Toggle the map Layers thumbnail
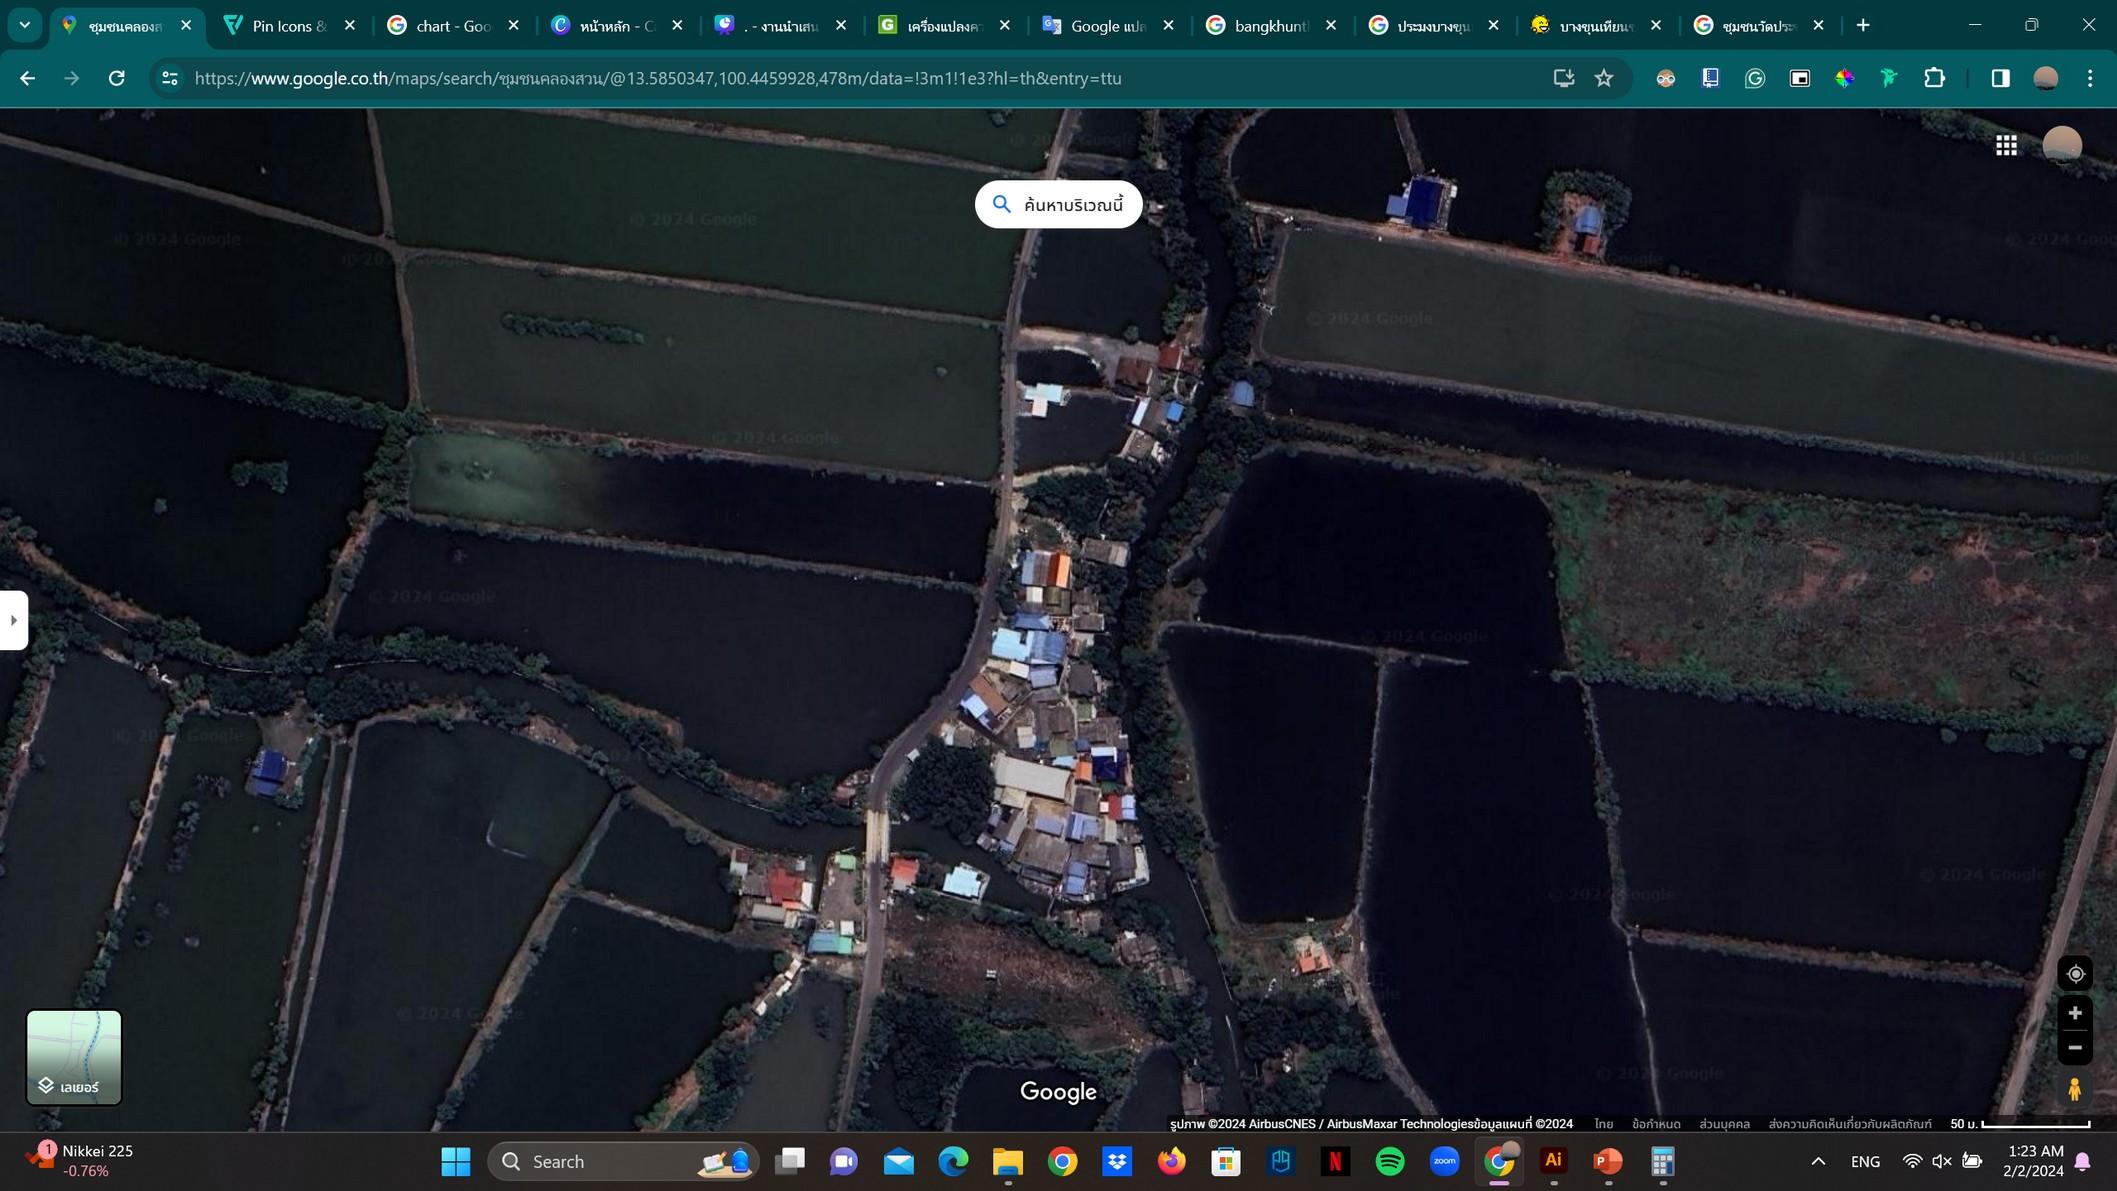 click(x=74, y=1057)
